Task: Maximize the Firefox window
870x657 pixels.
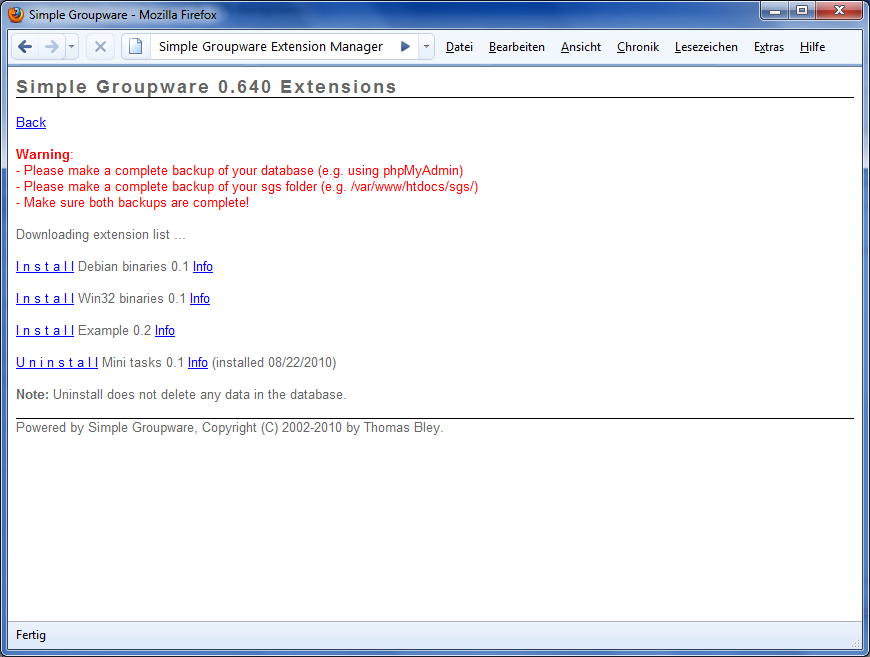Action: [x=802, y=11]
